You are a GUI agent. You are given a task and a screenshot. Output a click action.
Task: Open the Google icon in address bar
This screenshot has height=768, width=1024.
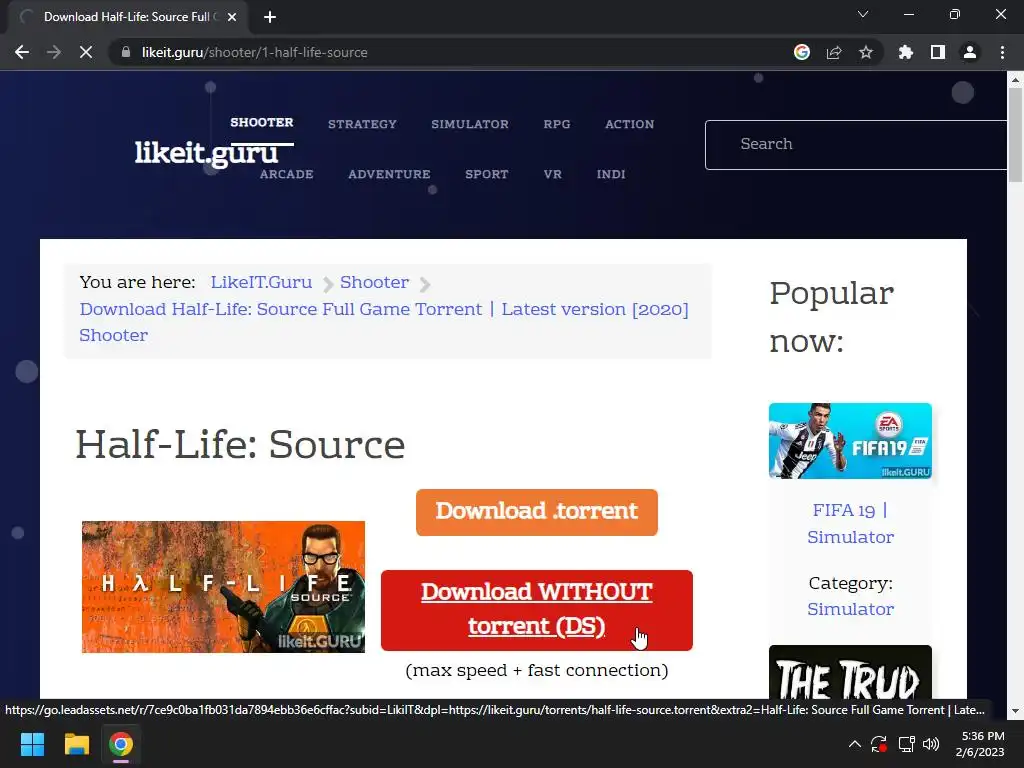tap(802, 52)
